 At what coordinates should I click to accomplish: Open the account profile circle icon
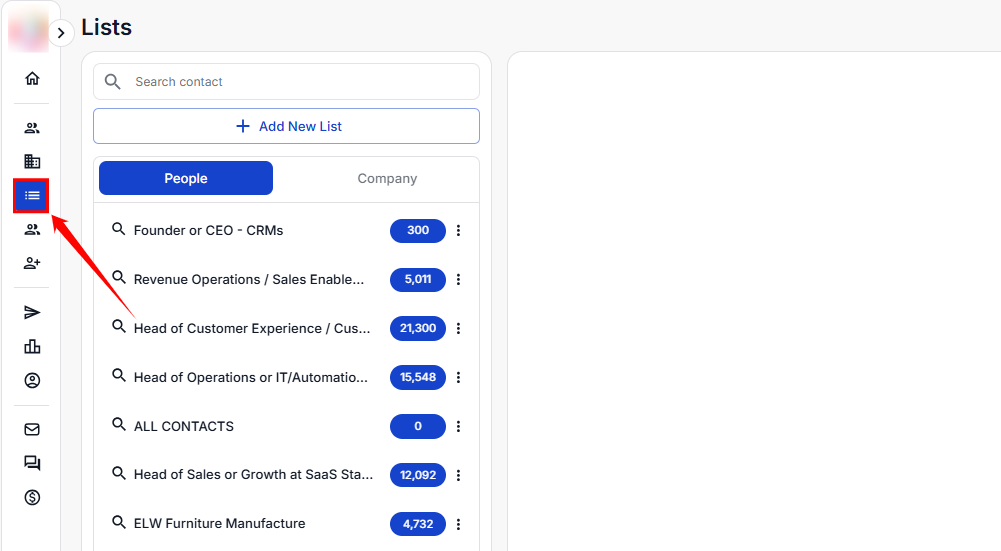pyautogui.click(x=32, y=381)
